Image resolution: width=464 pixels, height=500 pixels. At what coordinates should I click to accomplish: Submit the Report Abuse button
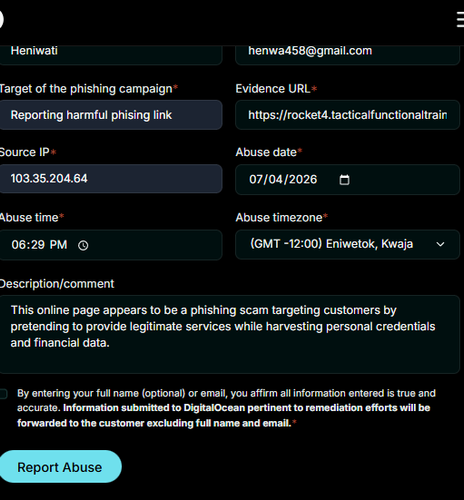point(60,467)
